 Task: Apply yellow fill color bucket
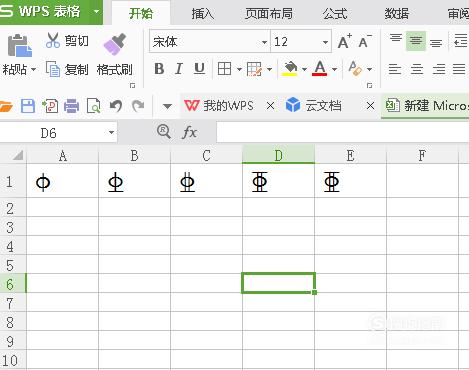pos(290,69)
